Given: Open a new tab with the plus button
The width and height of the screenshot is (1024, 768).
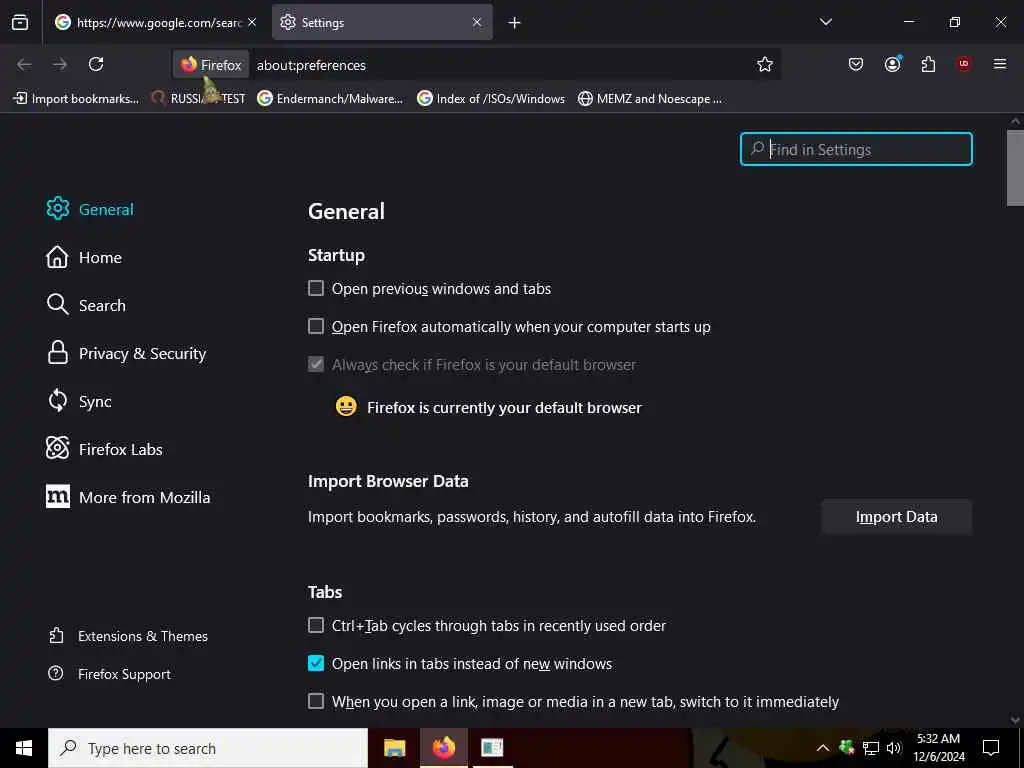Looking at the screenshot, I should [x=515, y=23].
